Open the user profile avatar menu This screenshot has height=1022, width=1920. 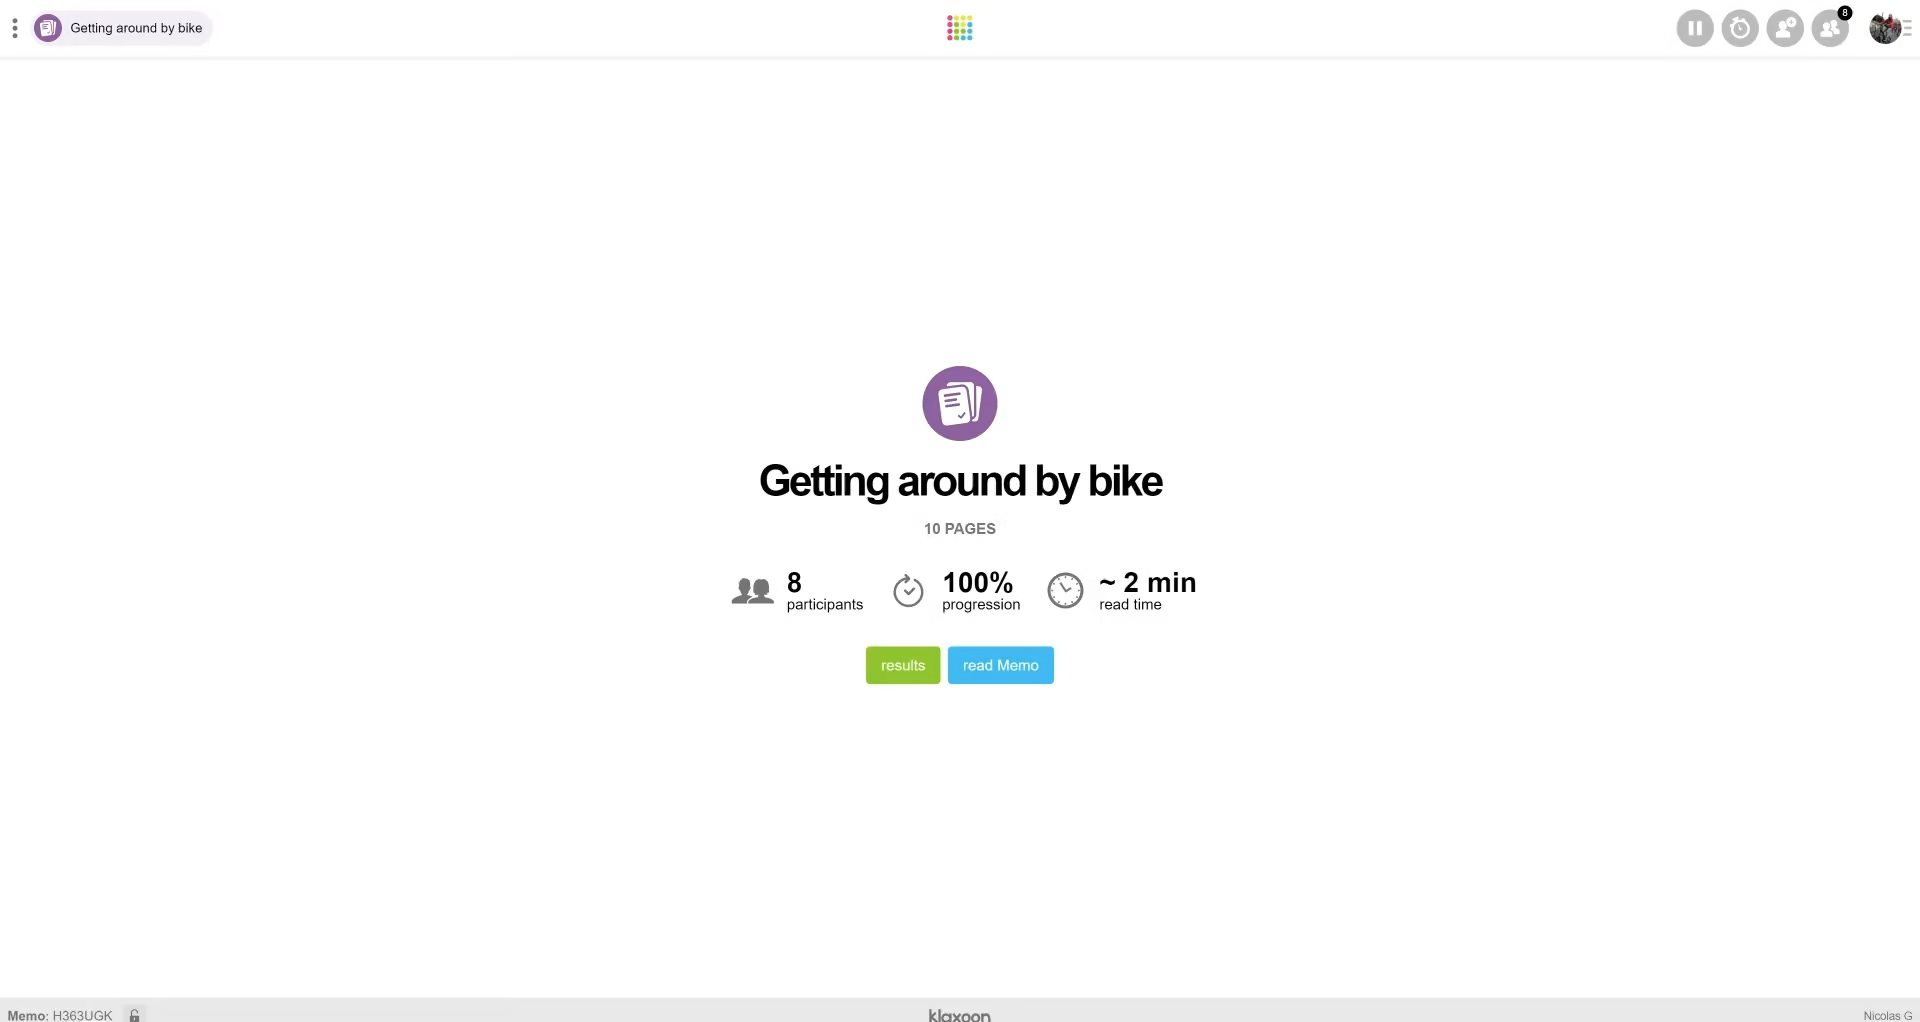coord(1885,28)
